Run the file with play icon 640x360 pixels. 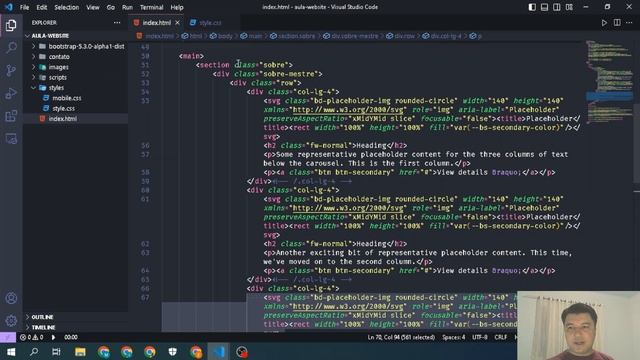pyautogui.click(x=604, y=23)
